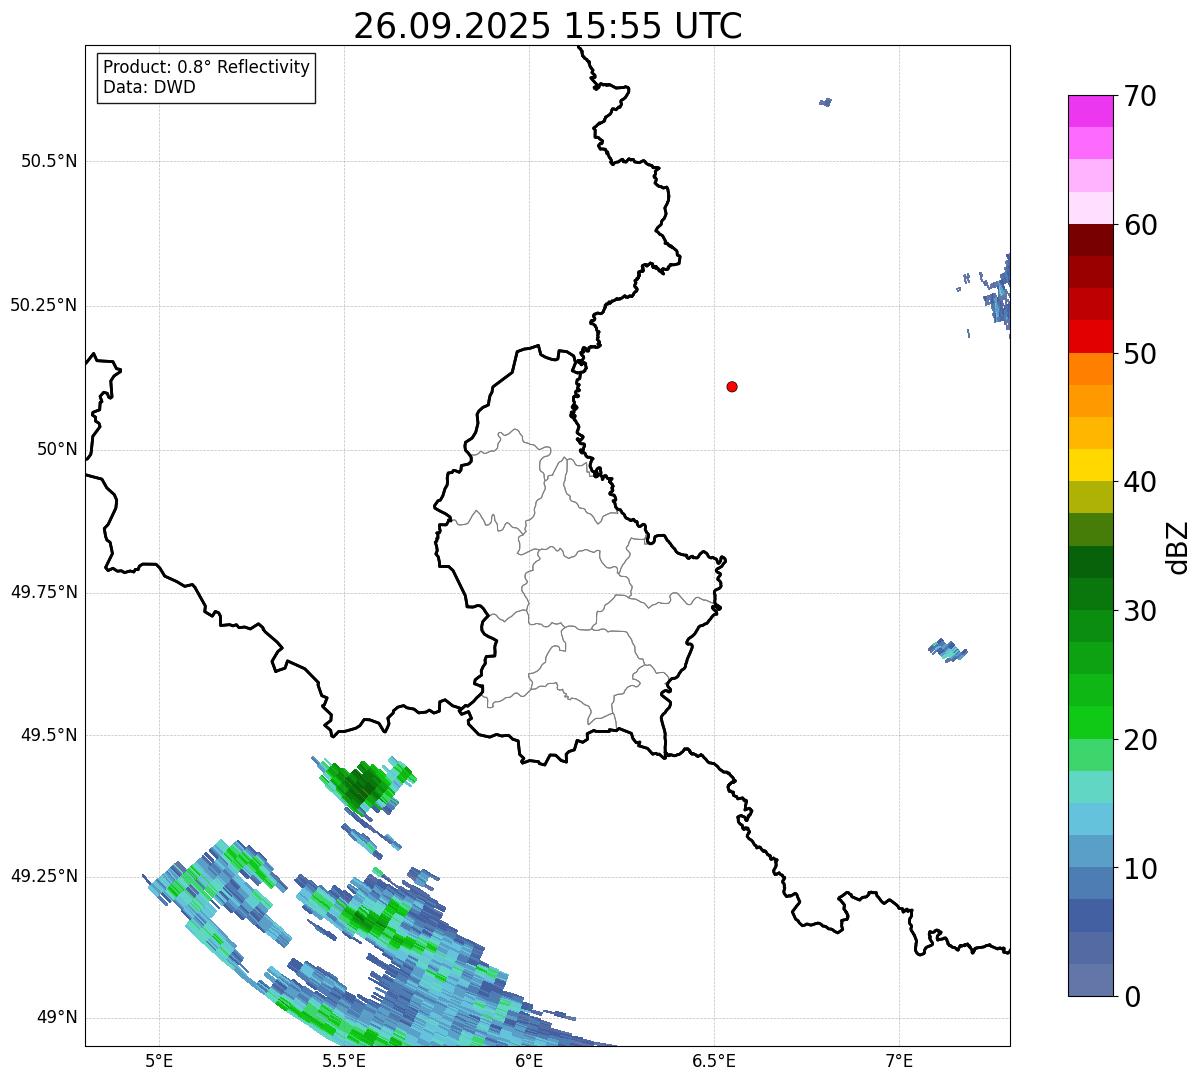Click the top magenta colorbar segment
Screen dimensions: 1202x1081
pyautogui.click(x=1091, y=111)
